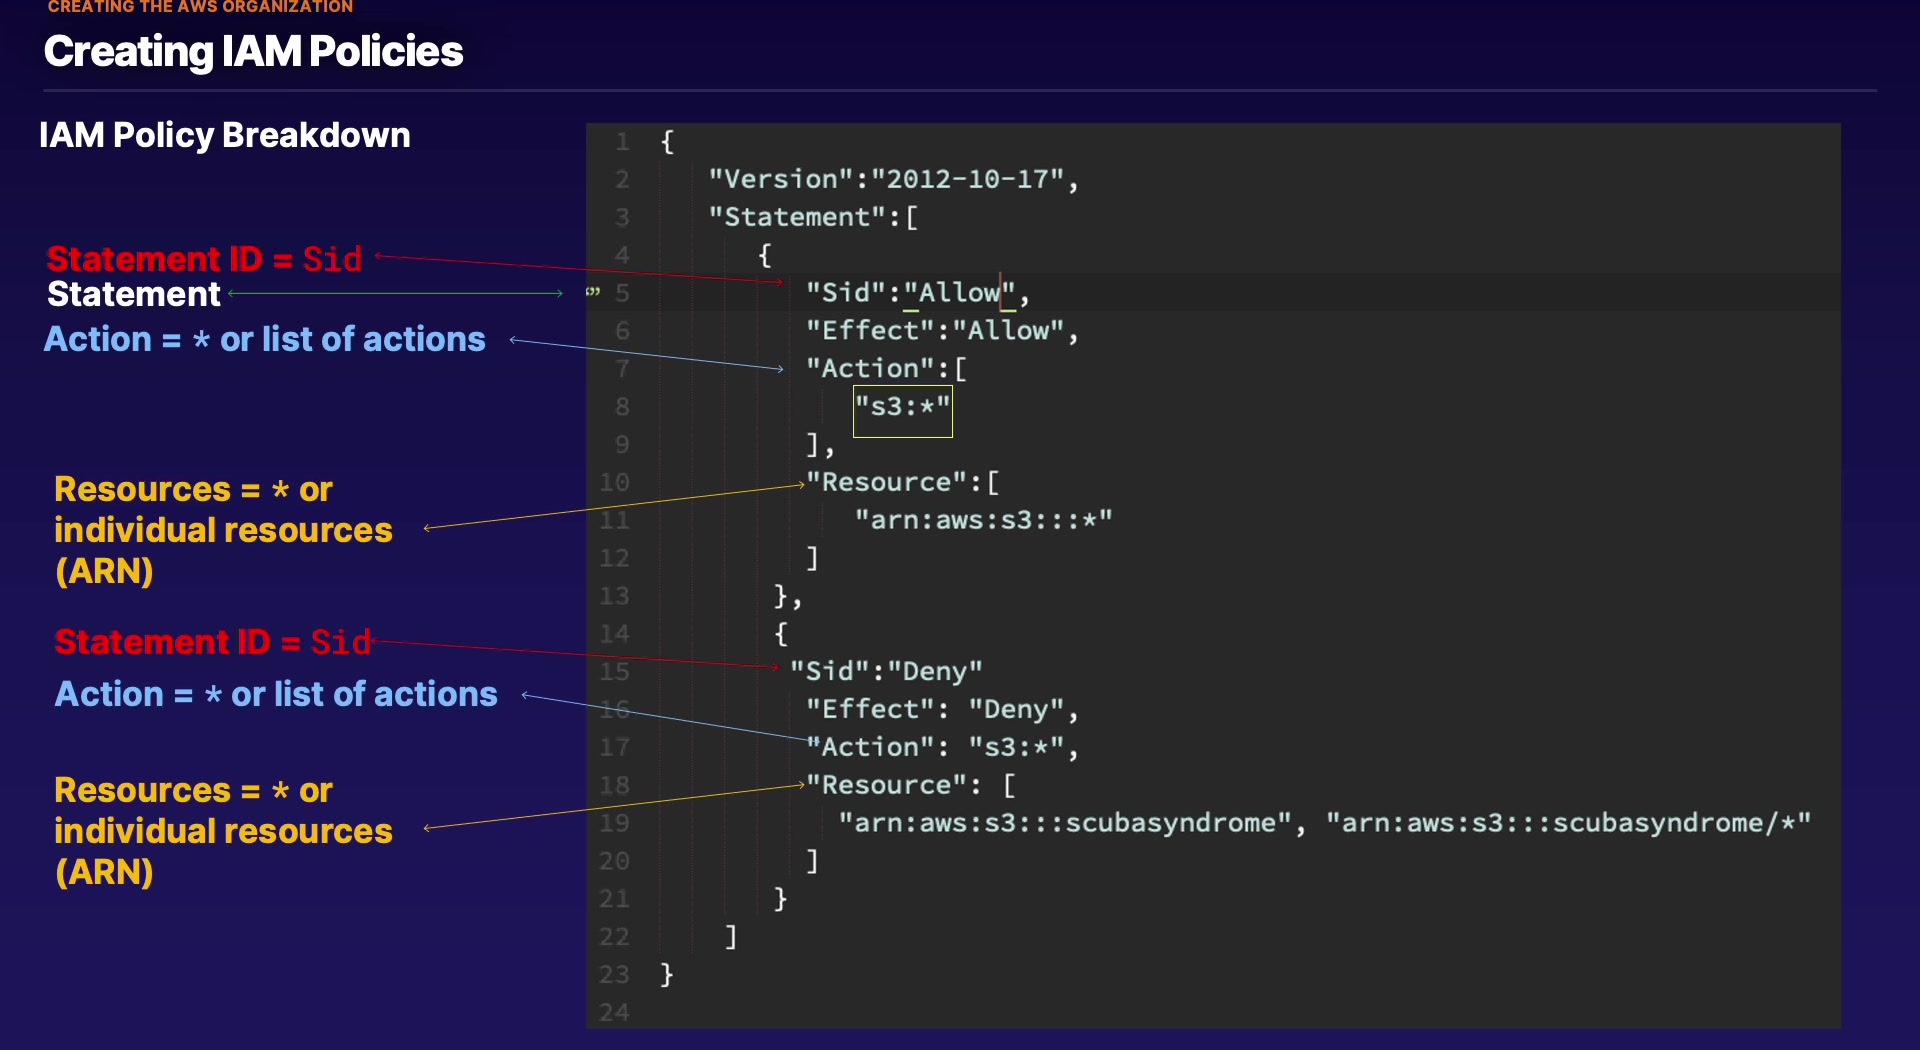This screenshot has height=1050, width=1920.
Task: Select the "2012-10-17" version string
Action: coord(967,179)
